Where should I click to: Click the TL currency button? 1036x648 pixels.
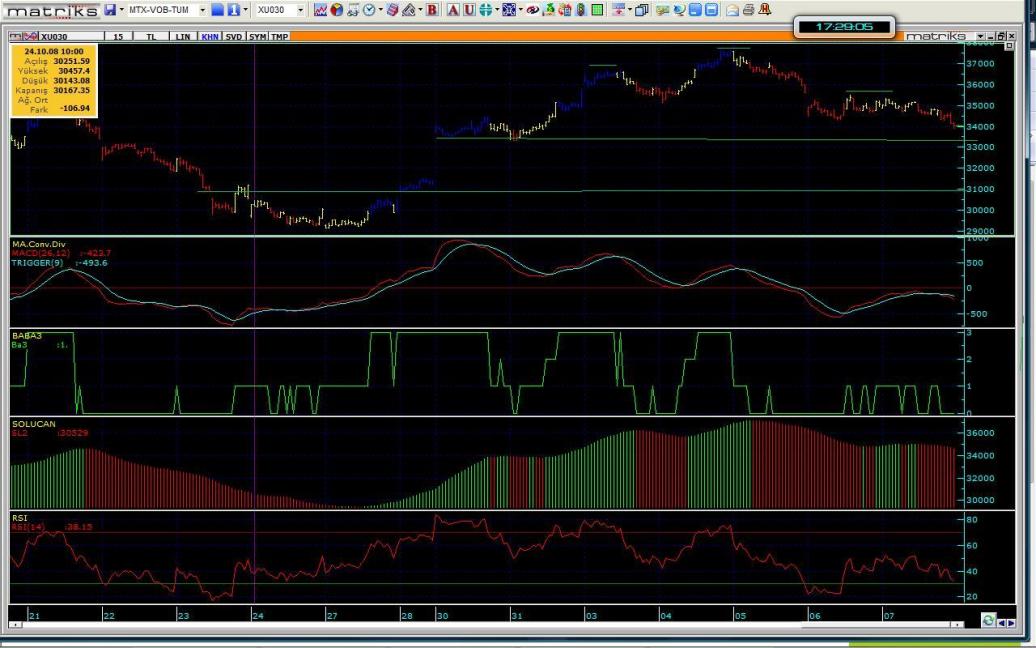pos(151,36)
